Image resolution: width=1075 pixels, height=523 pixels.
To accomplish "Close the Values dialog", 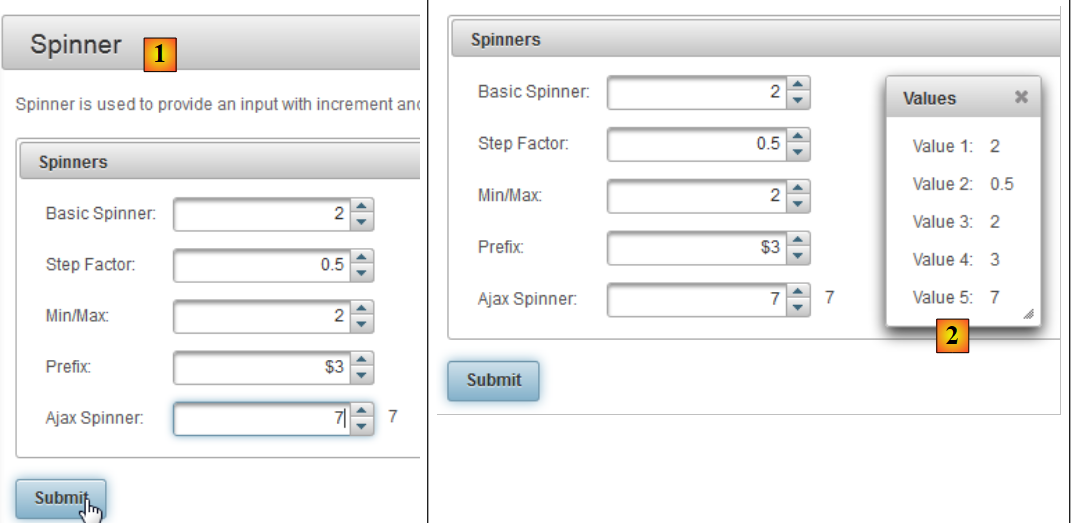I will coord(1021,97).
